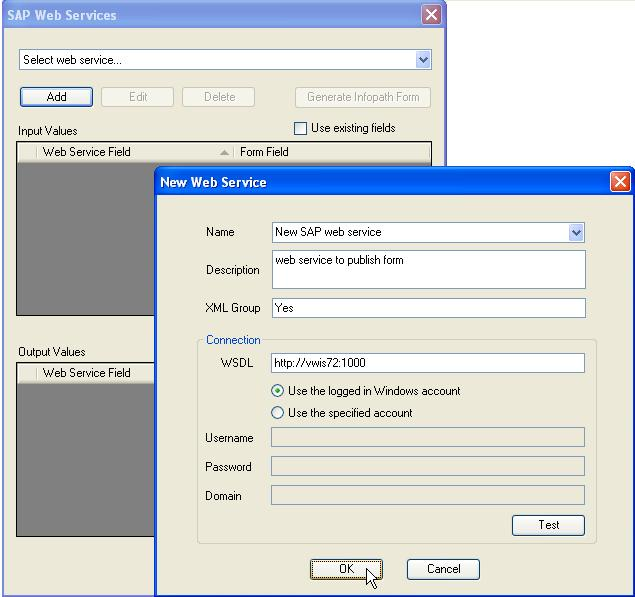Click the WSDL URL input field
This screenshot has height=597, width=635.
pos(428,362)
